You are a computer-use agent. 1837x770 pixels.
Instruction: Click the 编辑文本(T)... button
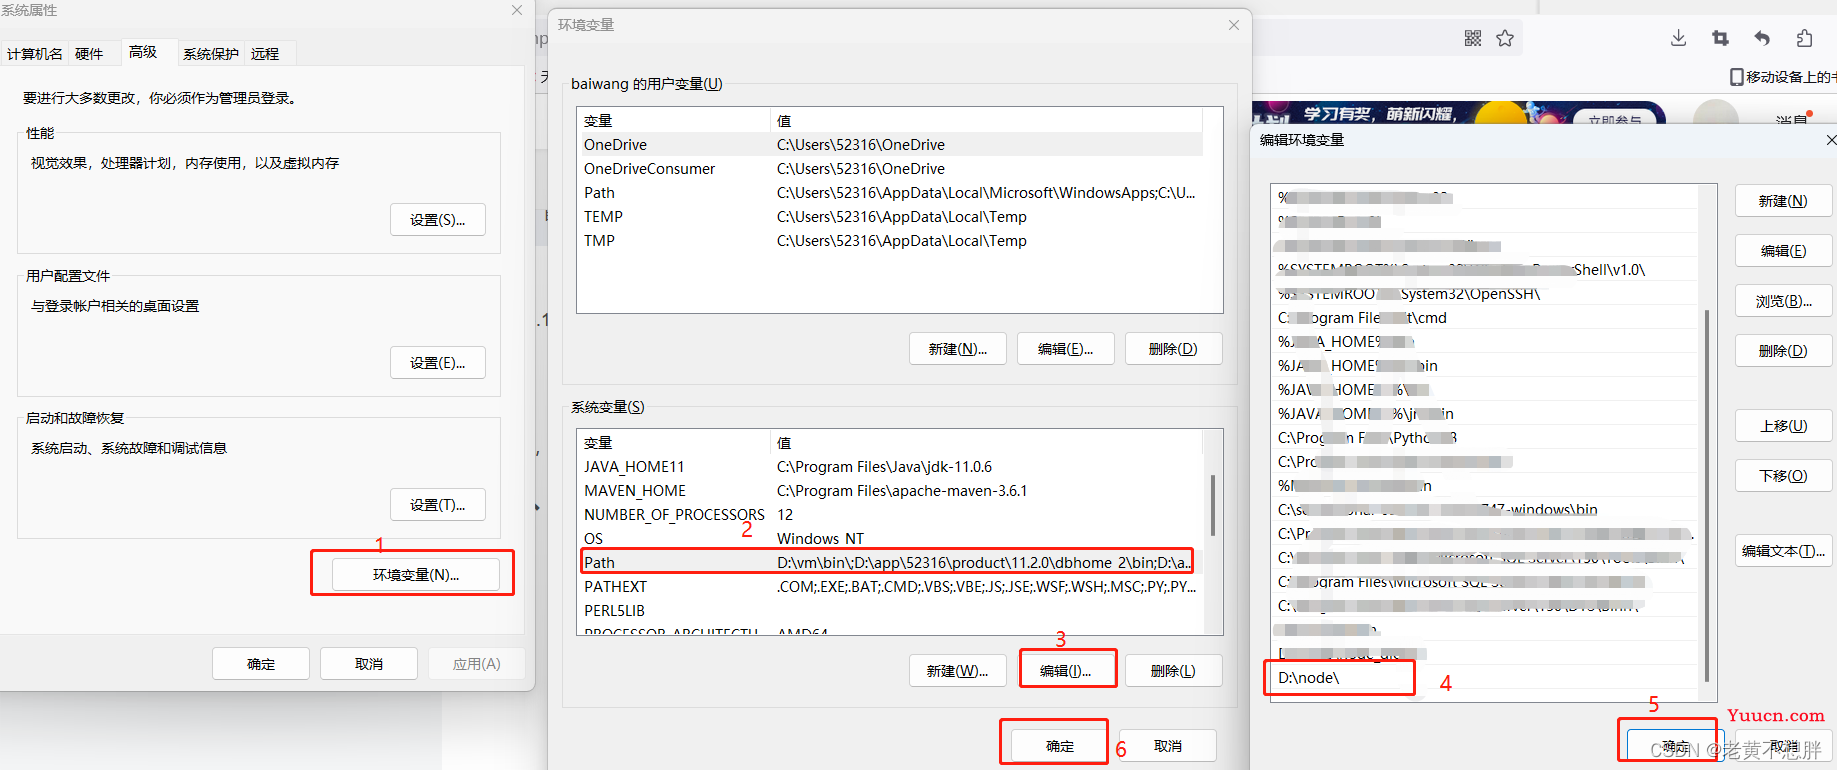pyautogui.click(x=1784, y=551)
